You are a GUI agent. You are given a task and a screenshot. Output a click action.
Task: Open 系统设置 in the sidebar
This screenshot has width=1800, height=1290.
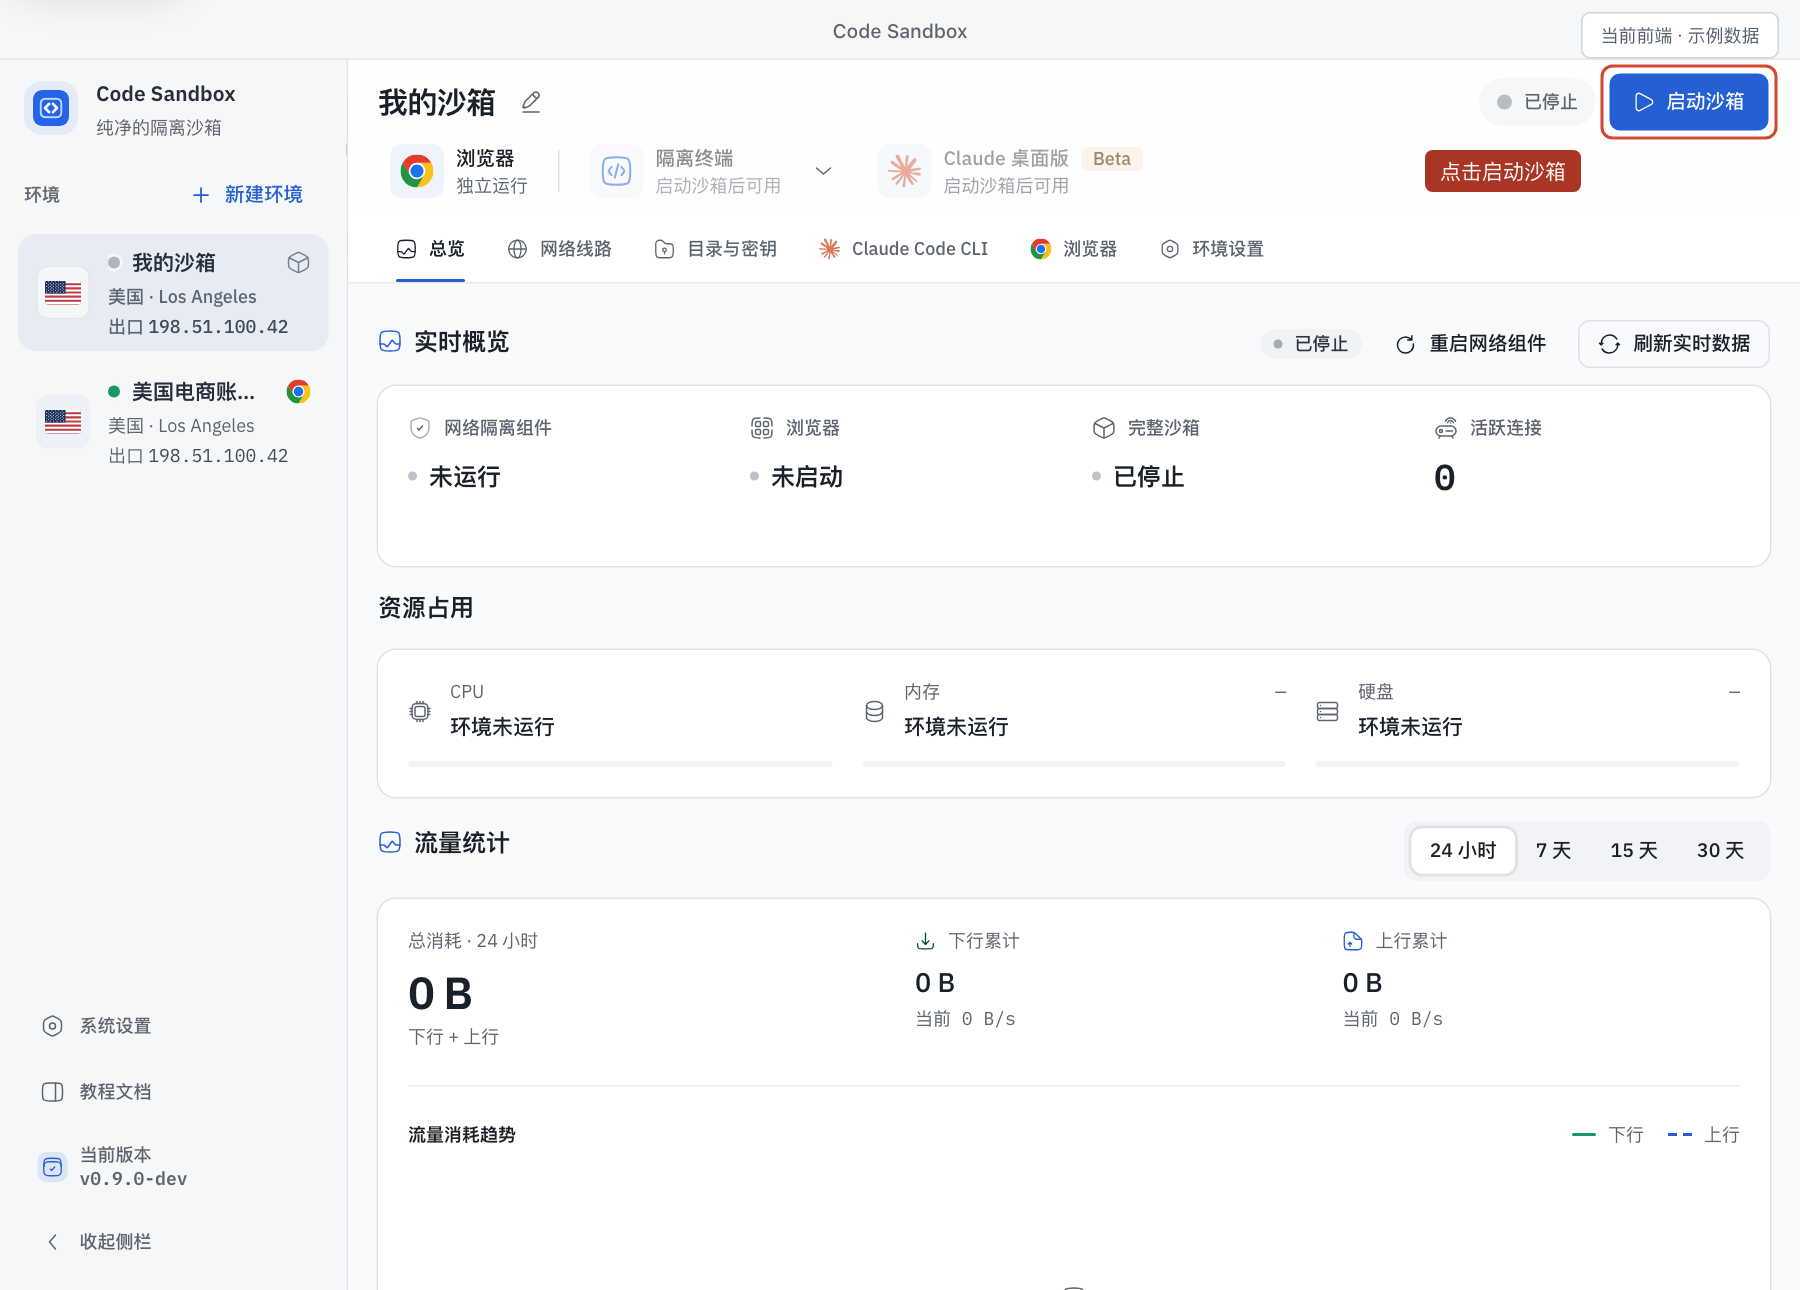pos(97,1026)
